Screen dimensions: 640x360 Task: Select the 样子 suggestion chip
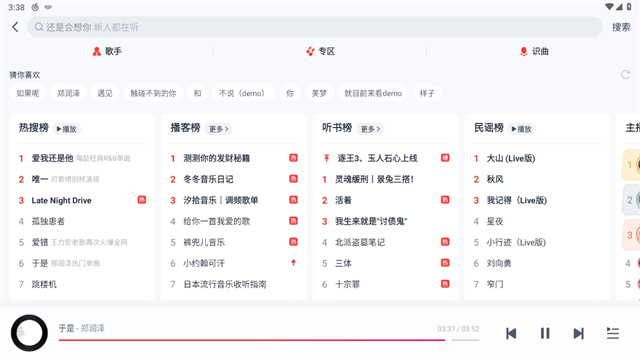[x=427, y=93]
